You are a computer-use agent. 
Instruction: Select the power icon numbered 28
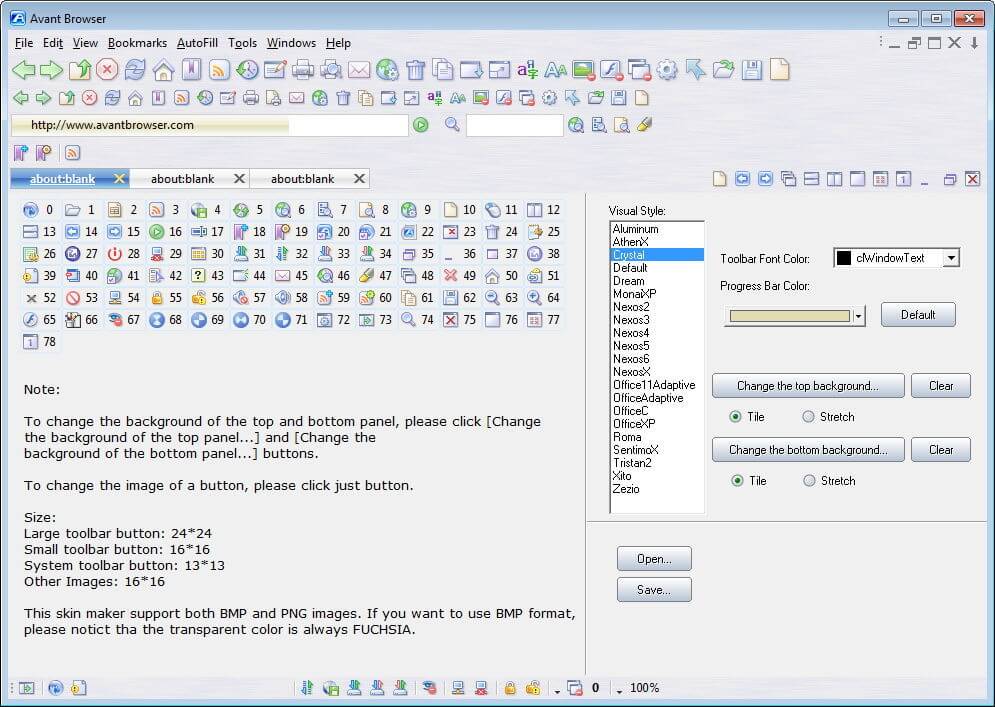pos(114,254)
